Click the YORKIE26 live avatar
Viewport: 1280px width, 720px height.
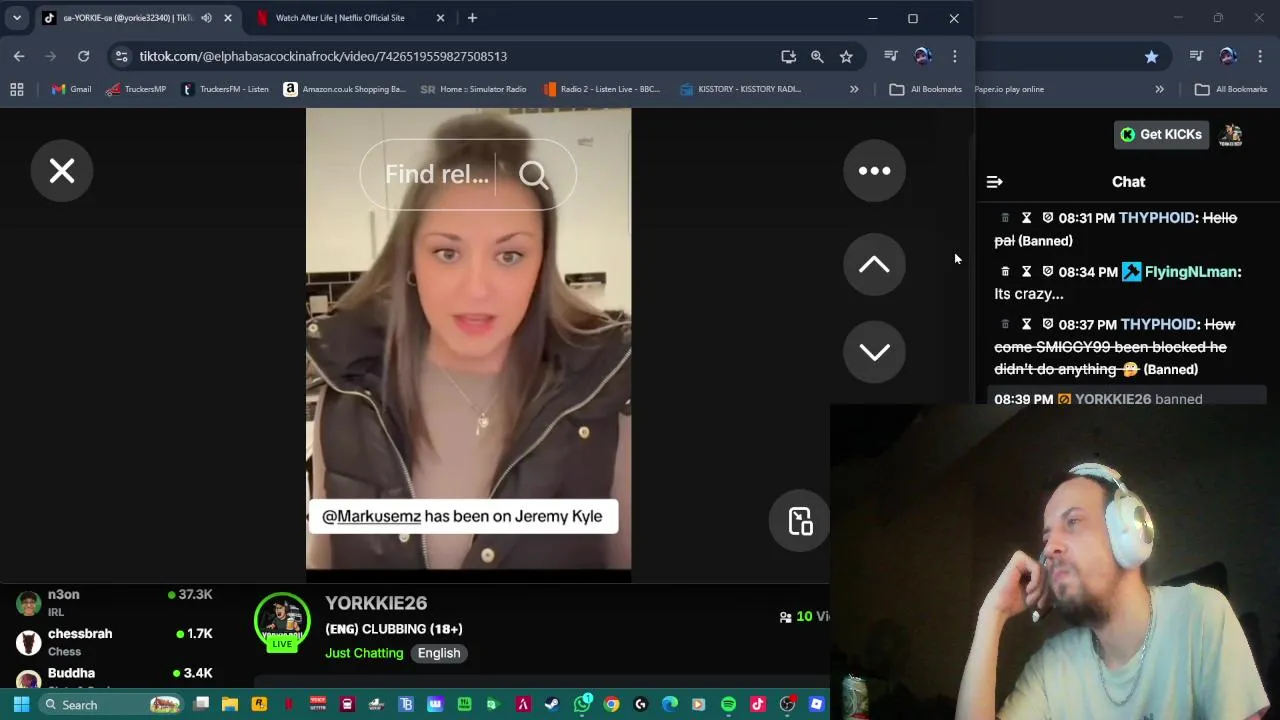point(282,622)
